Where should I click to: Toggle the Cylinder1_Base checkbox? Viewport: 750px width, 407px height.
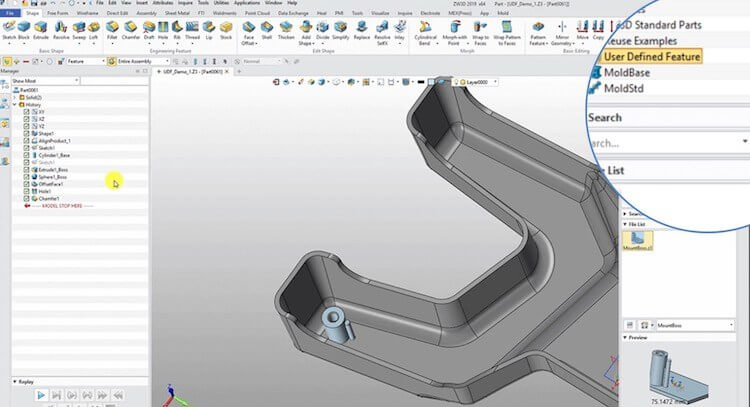(27, 155)
